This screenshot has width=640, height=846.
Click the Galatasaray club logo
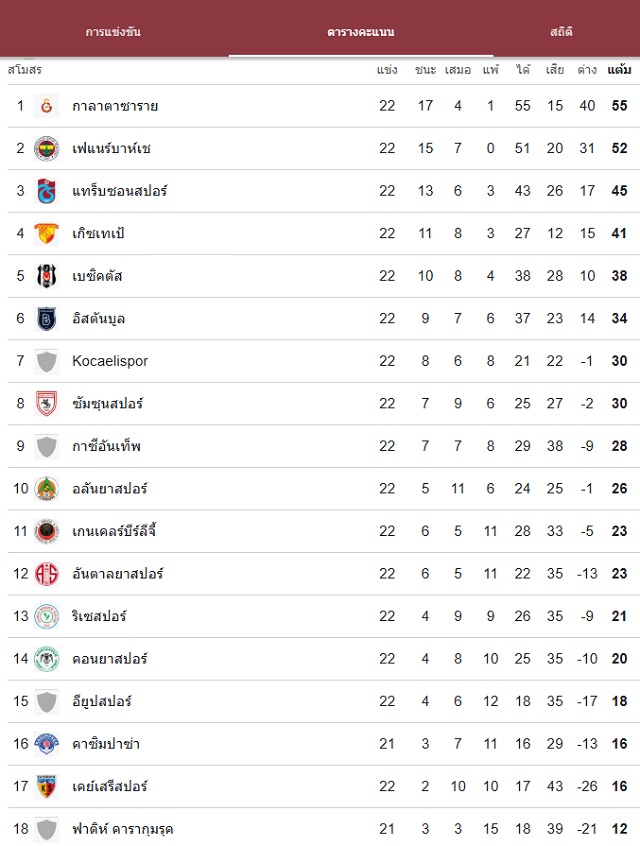point(47,106)
